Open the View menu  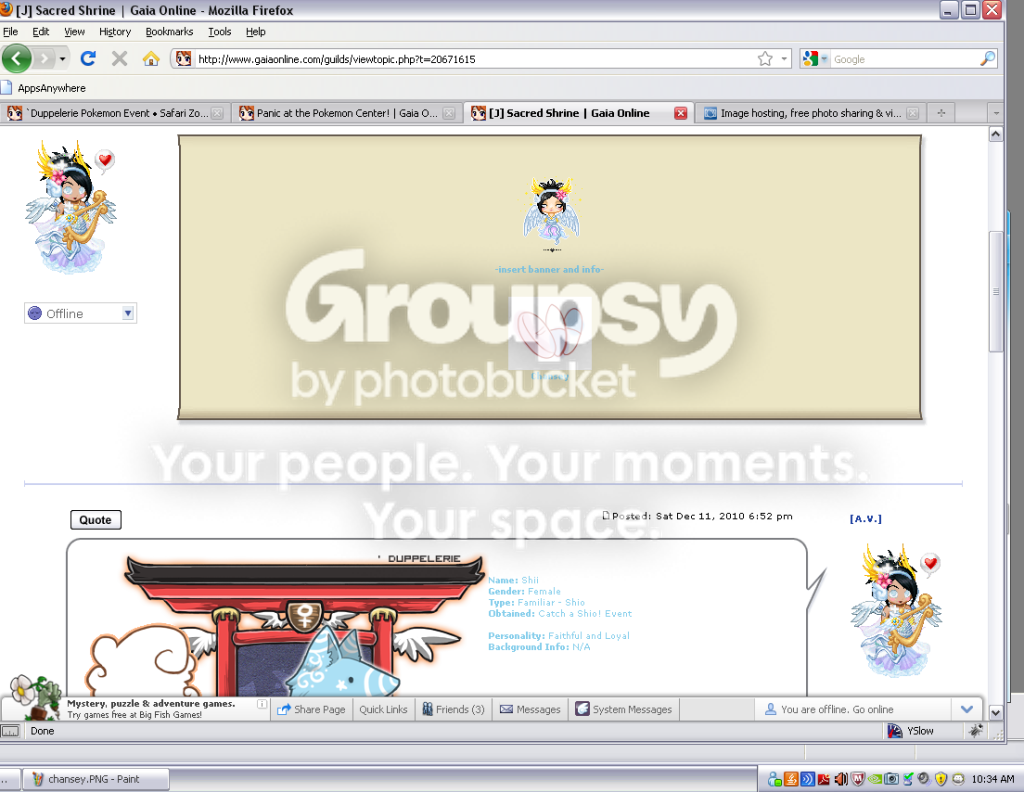pos(74,31)
